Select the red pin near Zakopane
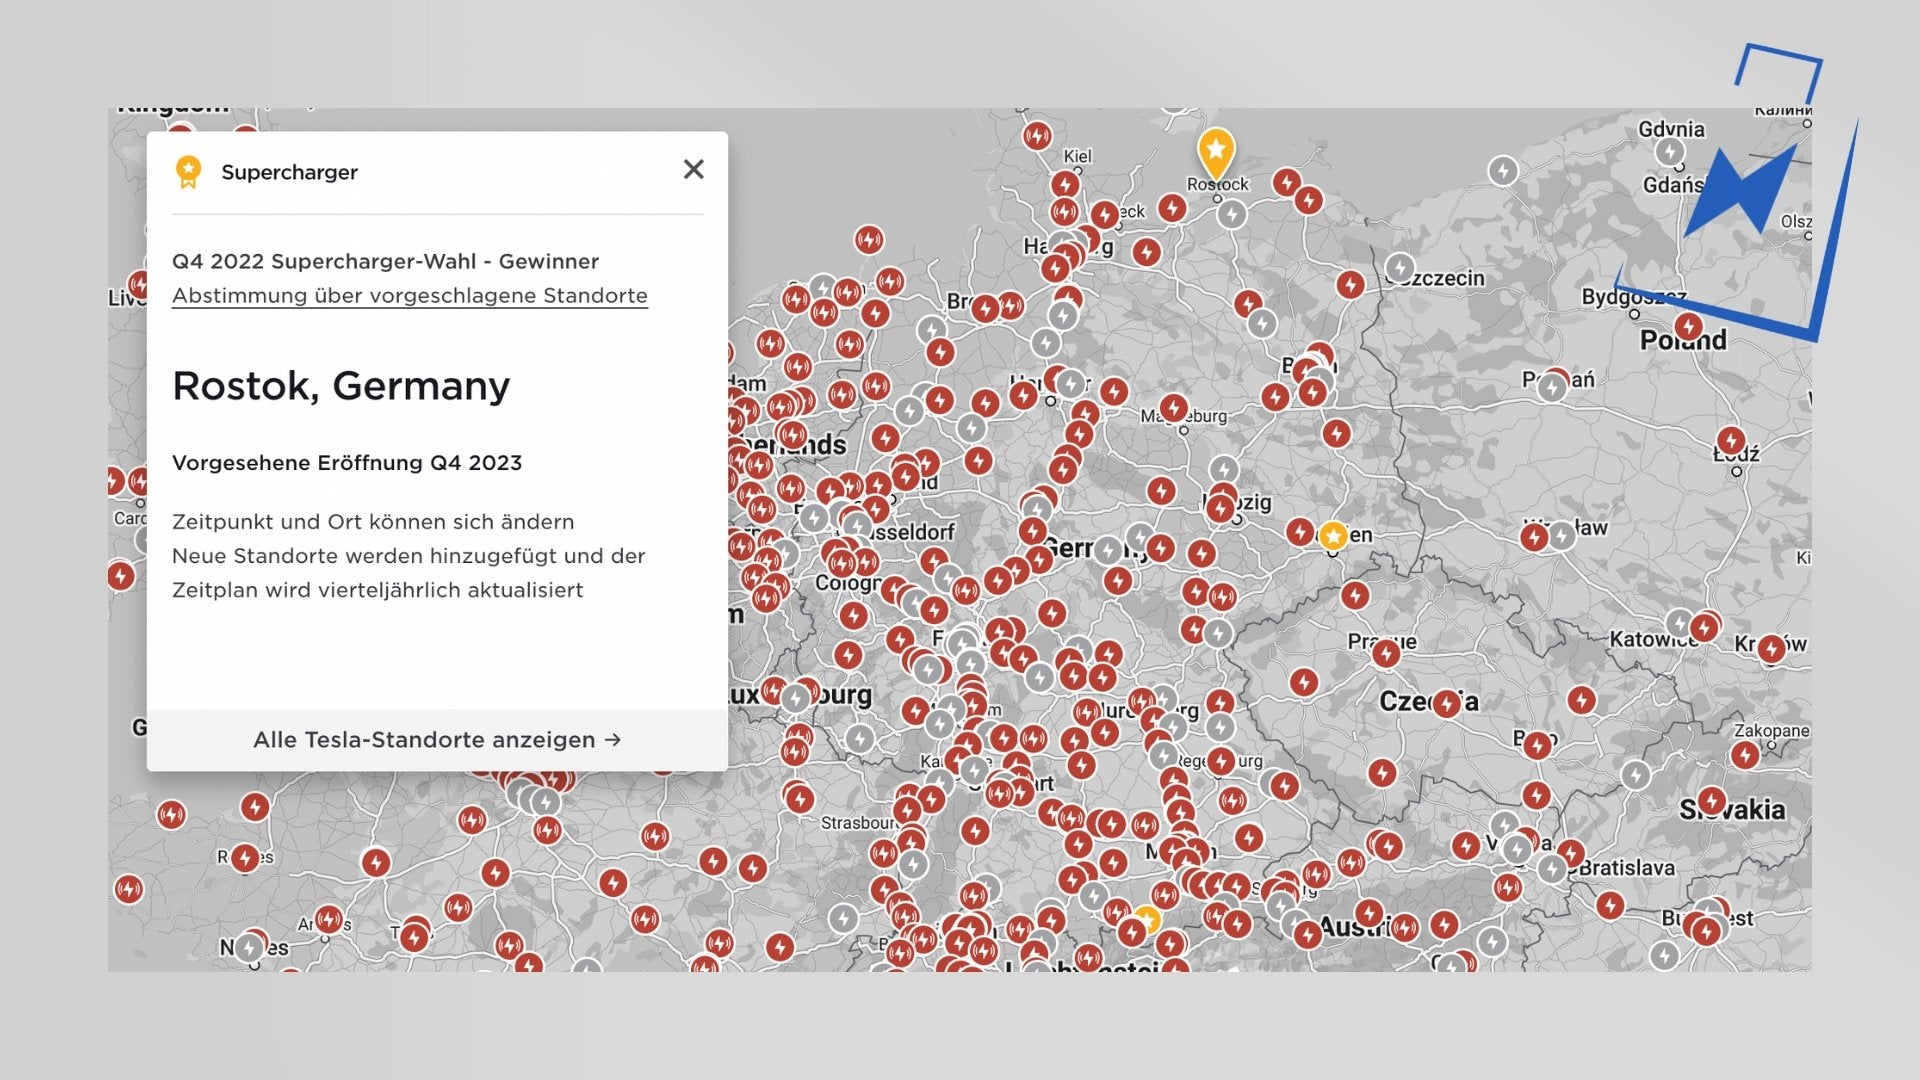 coord(1745,754)
